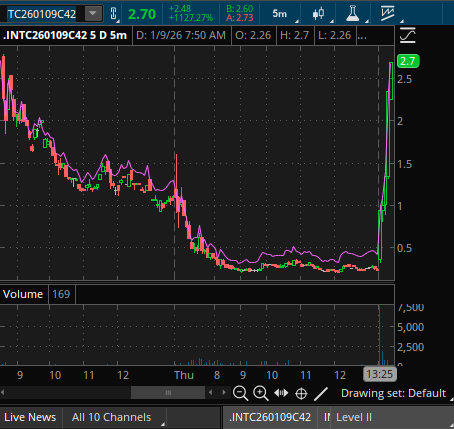The height and width of the screenshot is (429, 454).
Task: Click the D: 1/9/26 7:50 AM readout
Action: tap(181, 35)
